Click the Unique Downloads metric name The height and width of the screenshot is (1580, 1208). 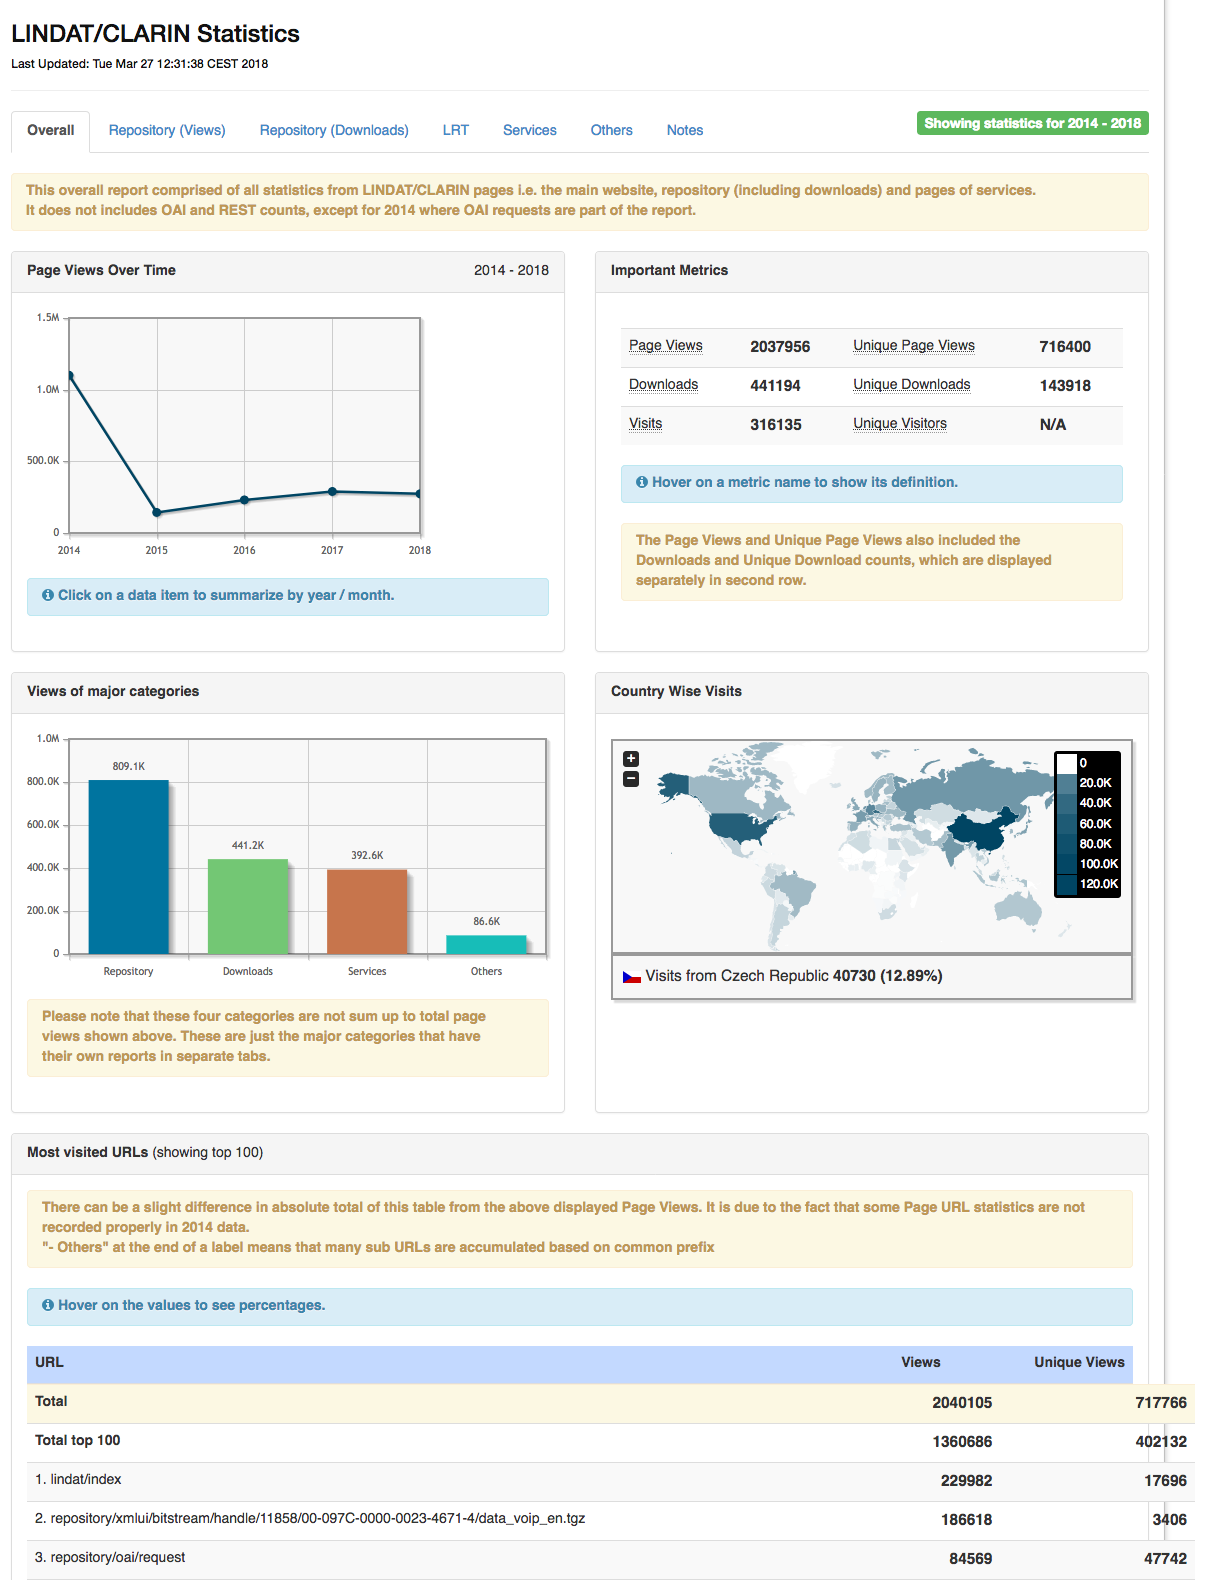912,385
